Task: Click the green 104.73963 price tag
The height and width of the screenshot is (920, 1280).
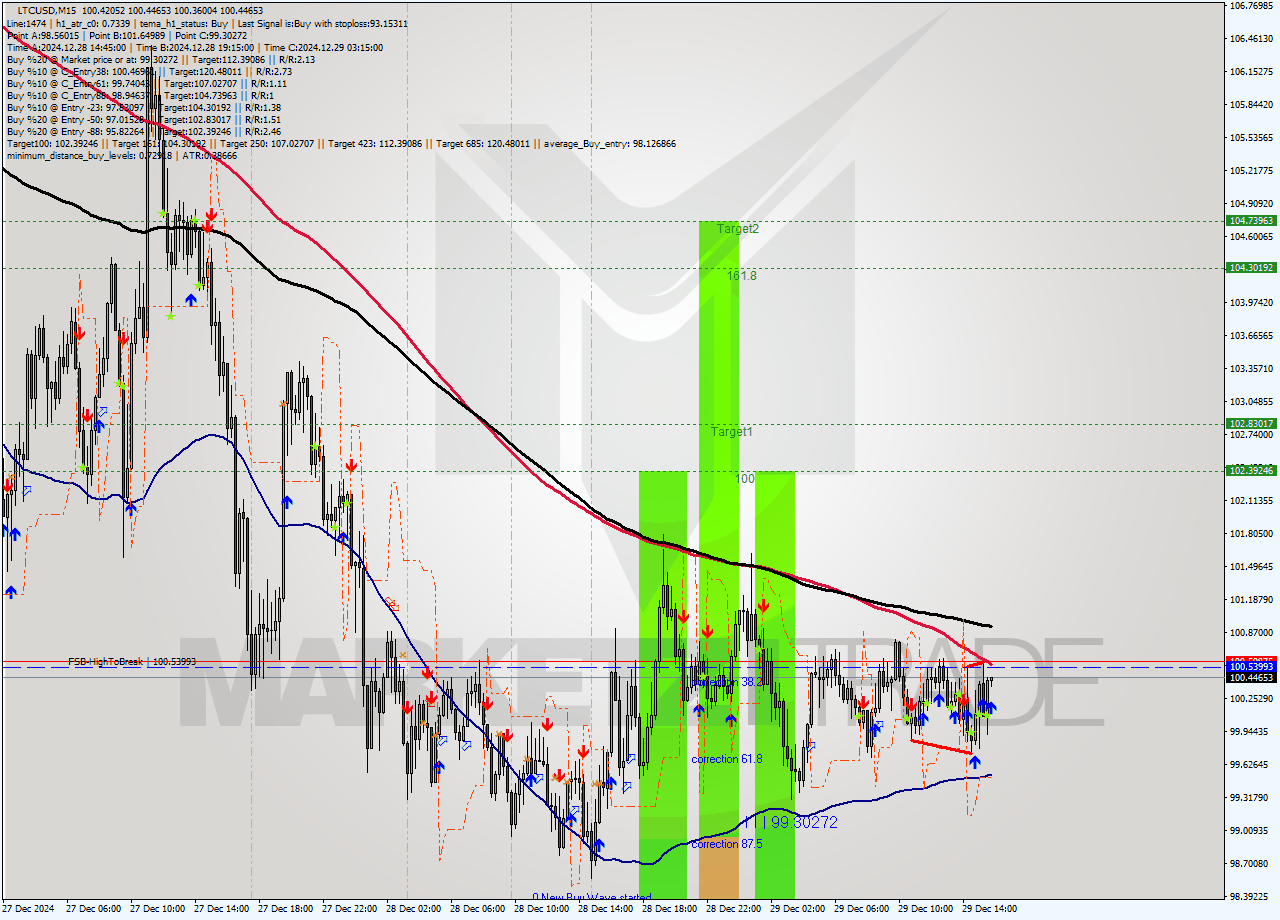Action: 1252,221
